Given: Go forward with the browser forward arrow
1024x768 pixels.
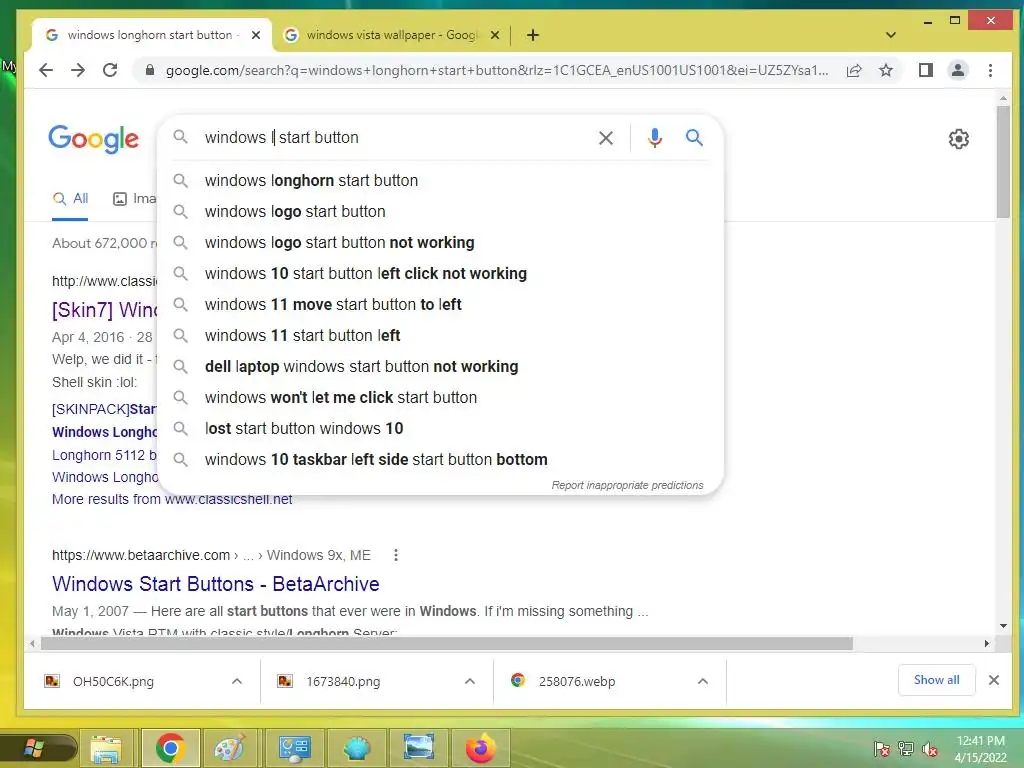Looking at the screenshot, I should pos(78,70).
